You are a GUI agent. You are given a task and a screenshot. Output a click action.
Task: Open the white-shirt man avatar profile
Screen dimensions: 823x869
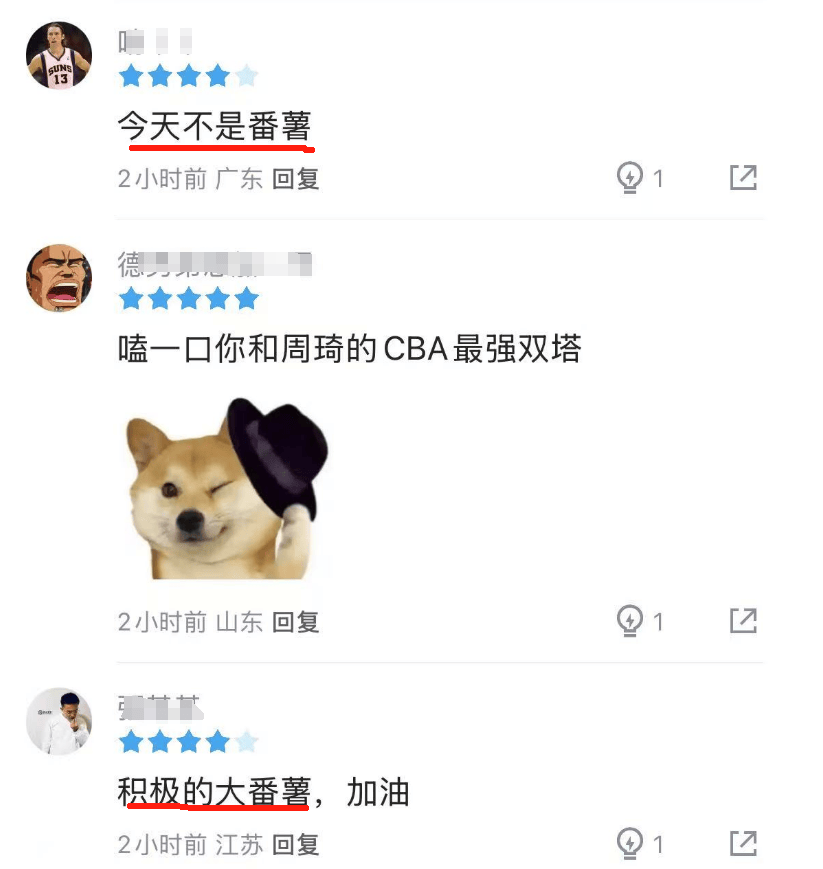pyautogui.click(x=59, y=722)
